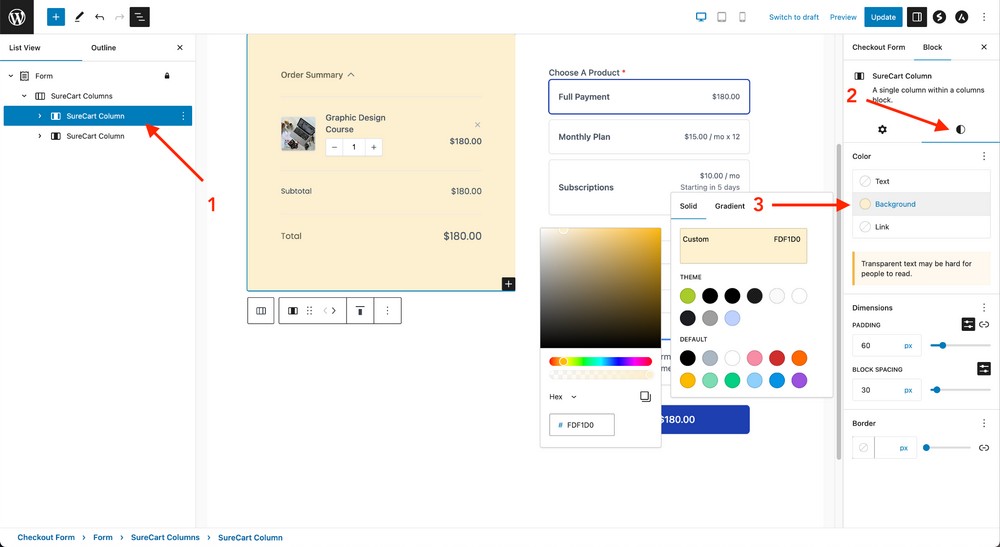The height and width of the screenshot is (547, 1000).
Task: Open the SureCart lightning icon
Action: (x=939, y=17)
